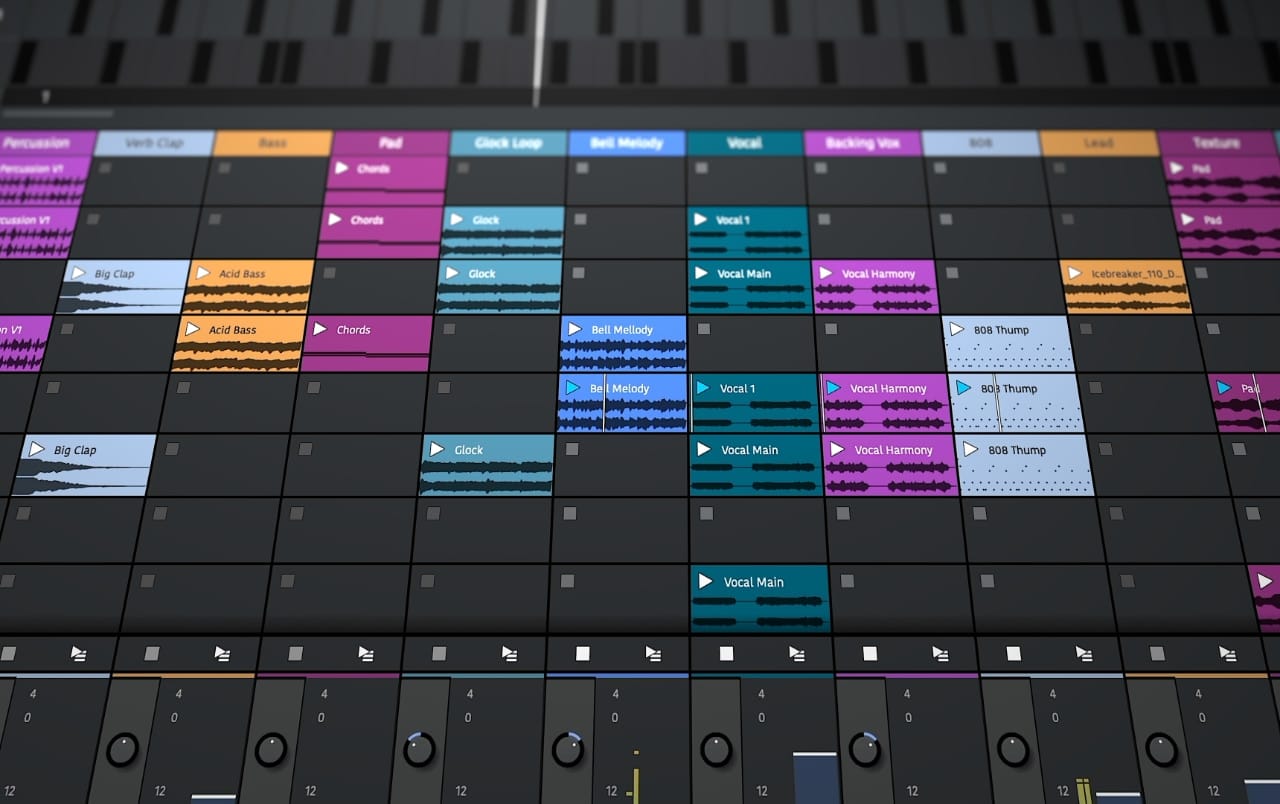This screenshot has height=804, width=1280.
Task: Open the Lead track header
Action: [x=1098, y=143]
